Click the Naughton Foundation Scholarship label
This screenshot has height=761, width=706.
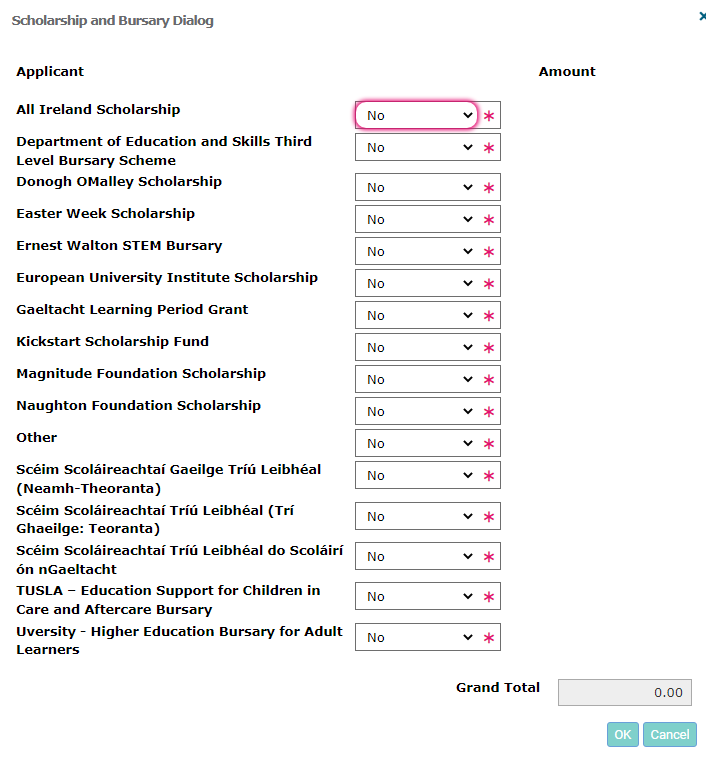[x=139, y=406]
